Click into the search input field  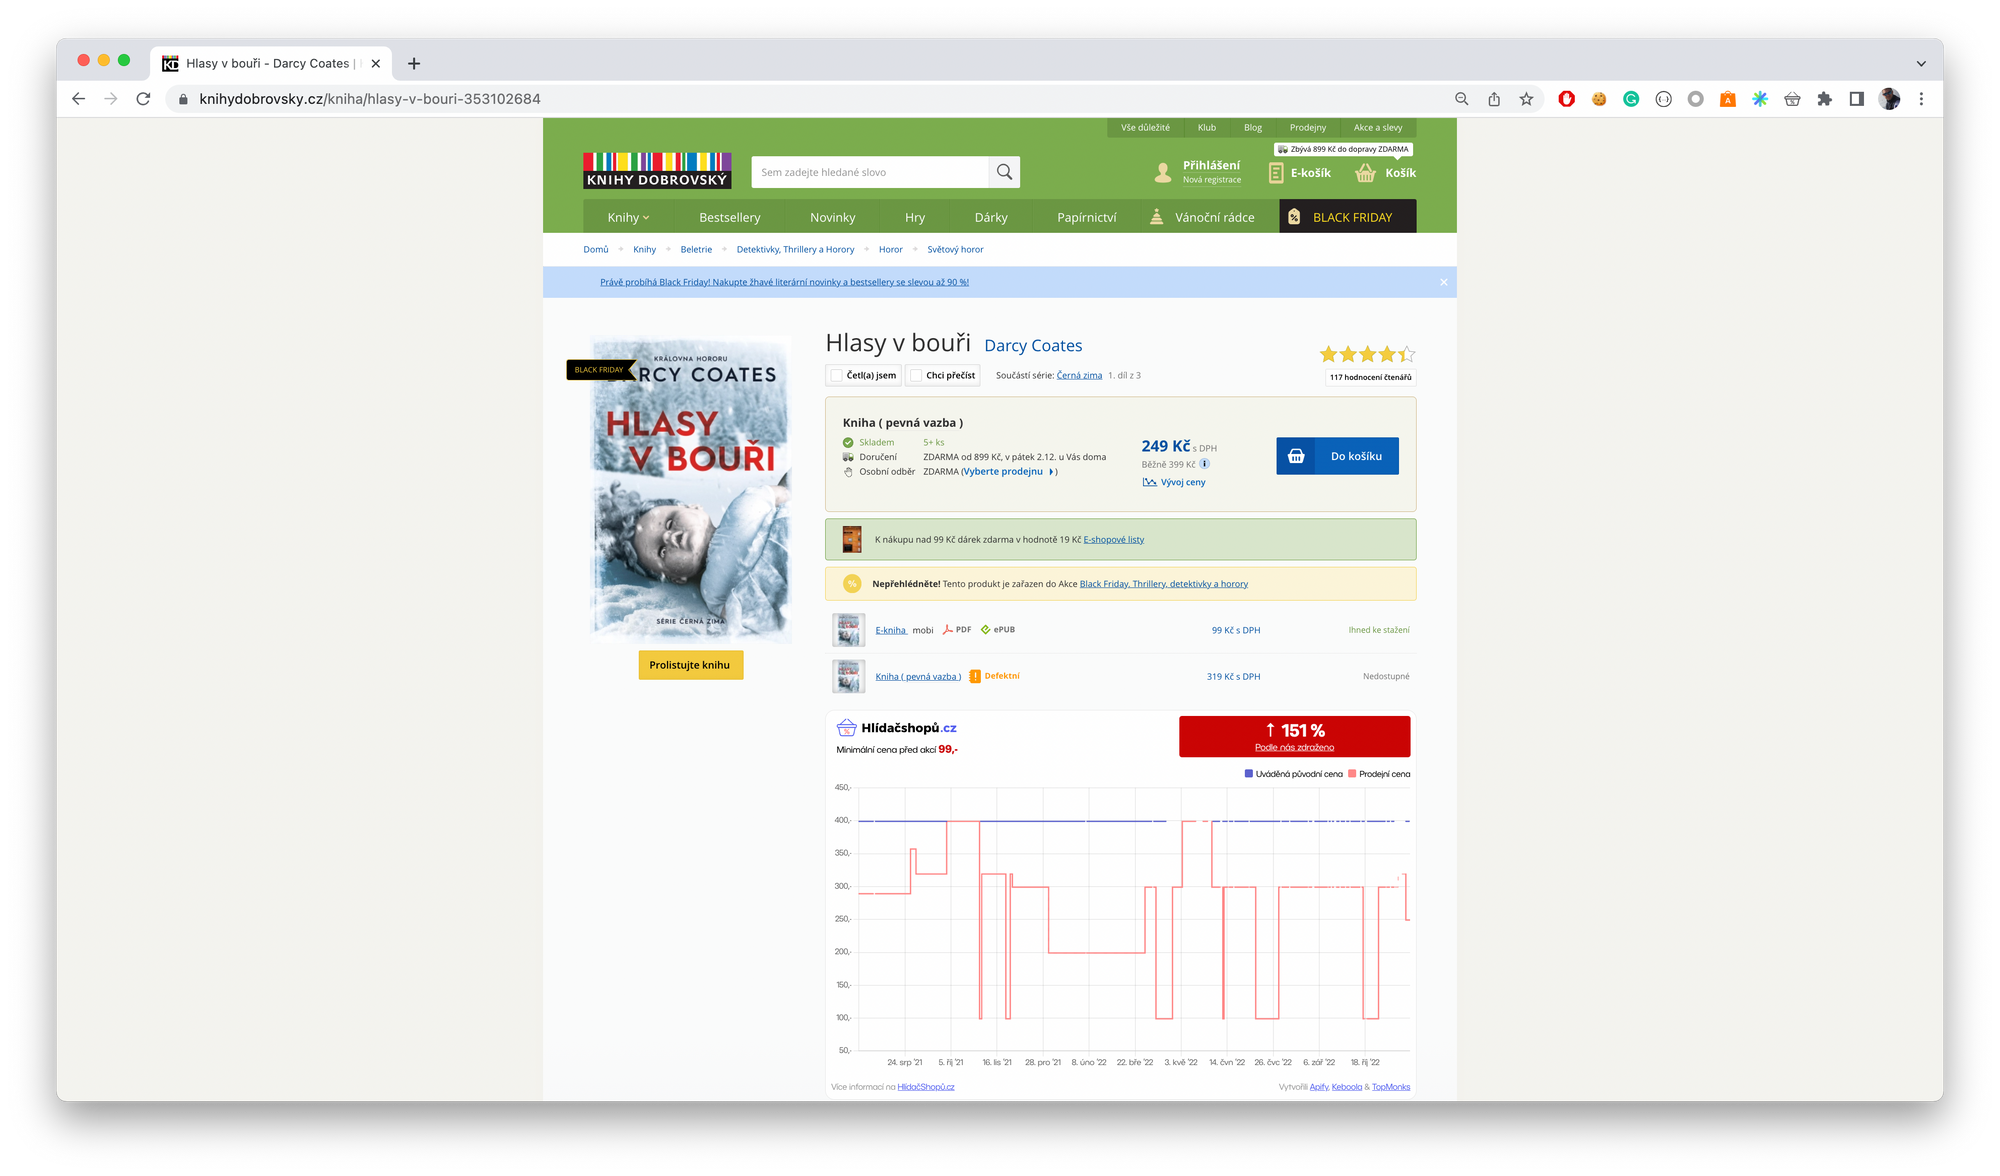point(869,172)
